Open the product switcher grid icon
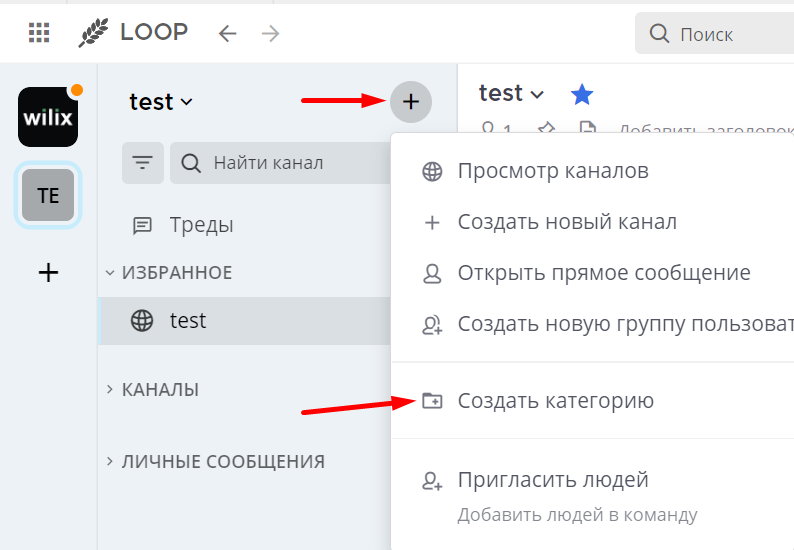The width and height of the screenshot is (794, 550). pyautogui.click(x=39, y=33)
